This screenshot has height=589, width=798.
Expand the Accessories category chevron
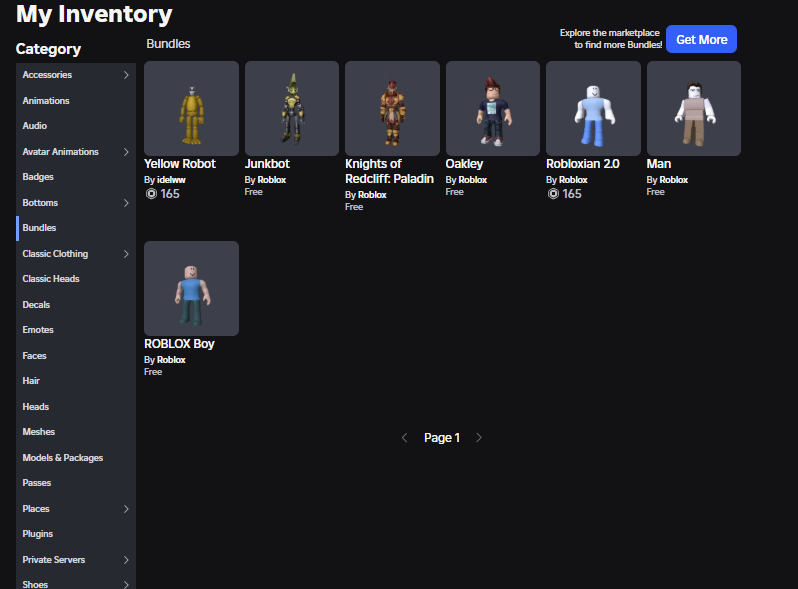126,75
